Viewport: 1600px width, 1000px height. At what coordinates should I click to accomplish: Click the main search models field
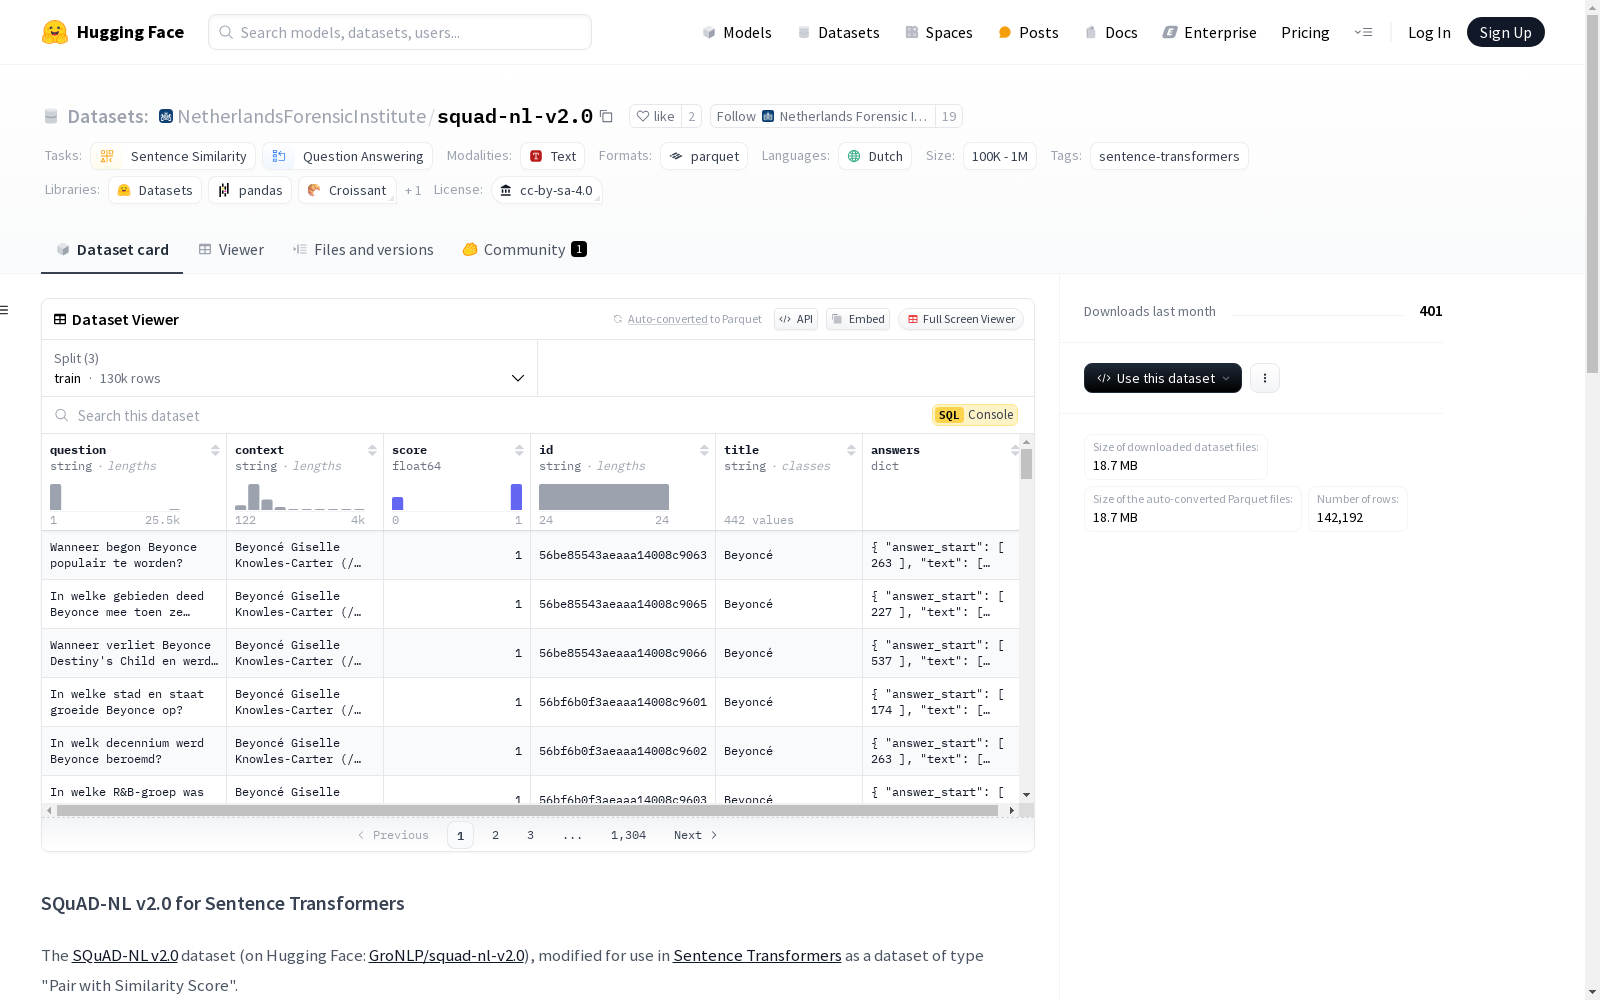click(x=400, y=32)
